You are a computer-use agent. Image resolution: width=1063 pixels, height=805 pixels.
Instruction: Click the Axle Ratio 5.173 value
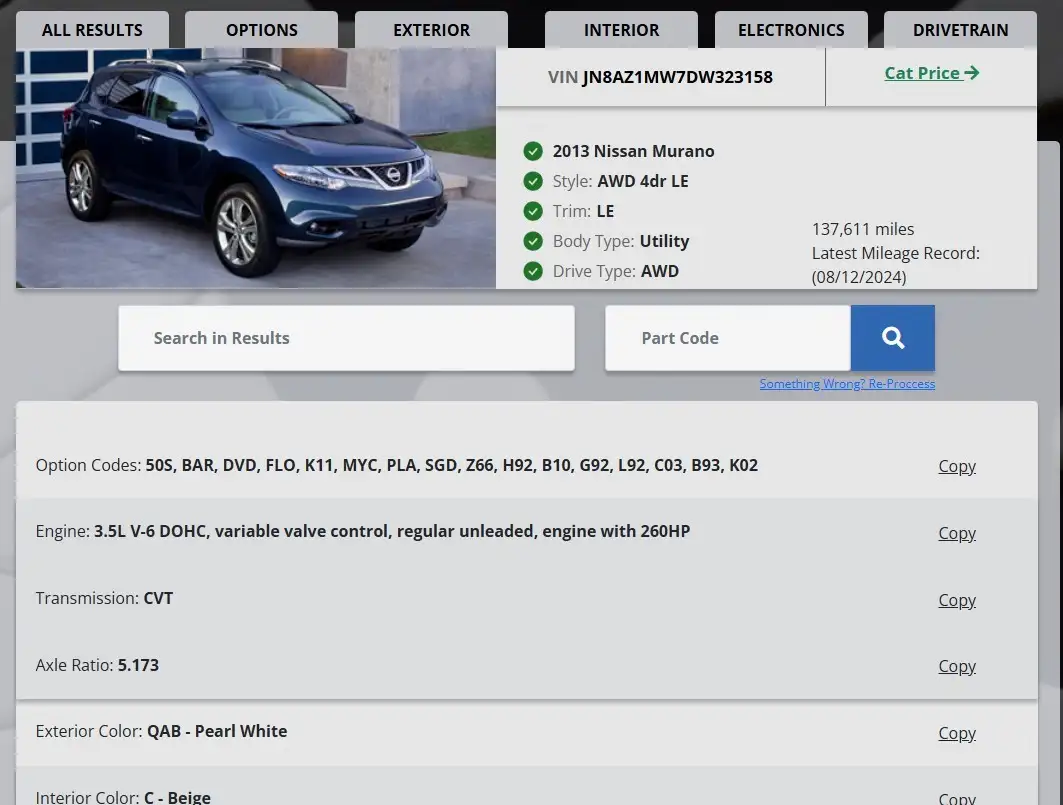pyautogui.click(x=138, y=665)
